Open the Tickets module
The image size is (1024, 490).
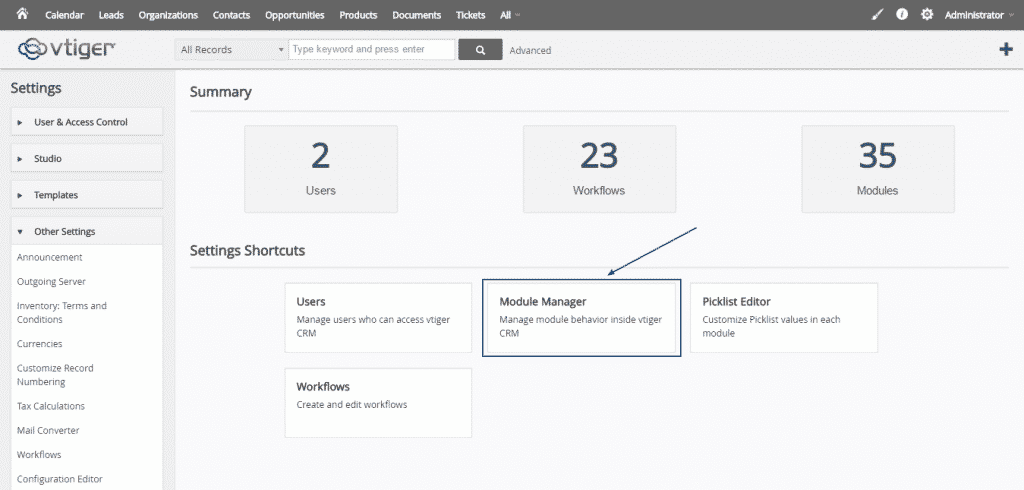pyautogui.click(x=470, y=15)
